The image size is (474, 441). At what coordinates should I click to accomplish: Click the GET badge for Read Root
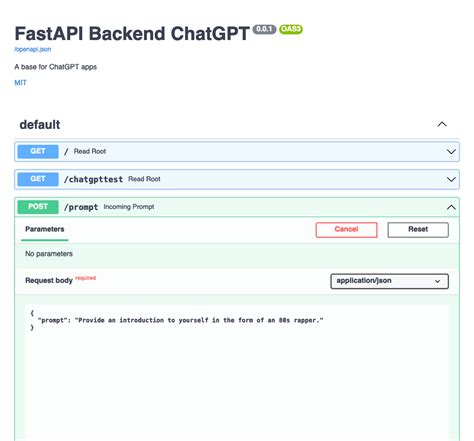38,151
